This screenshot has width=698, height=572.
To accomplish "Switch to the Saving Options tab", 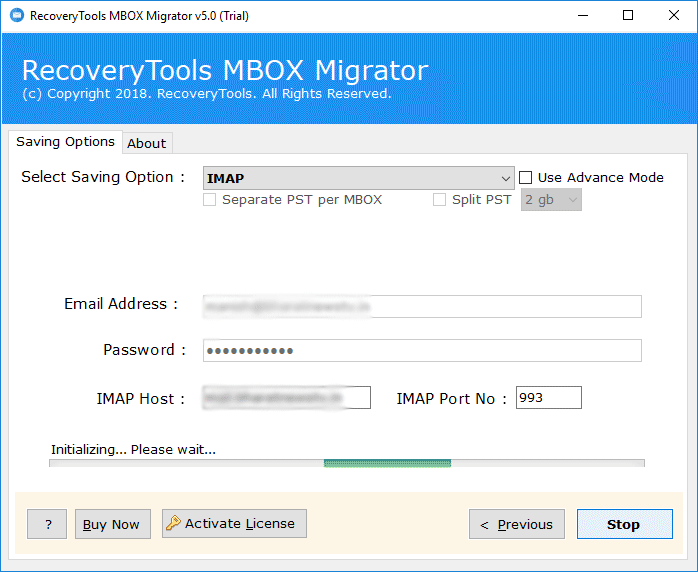I will (65, 142).
